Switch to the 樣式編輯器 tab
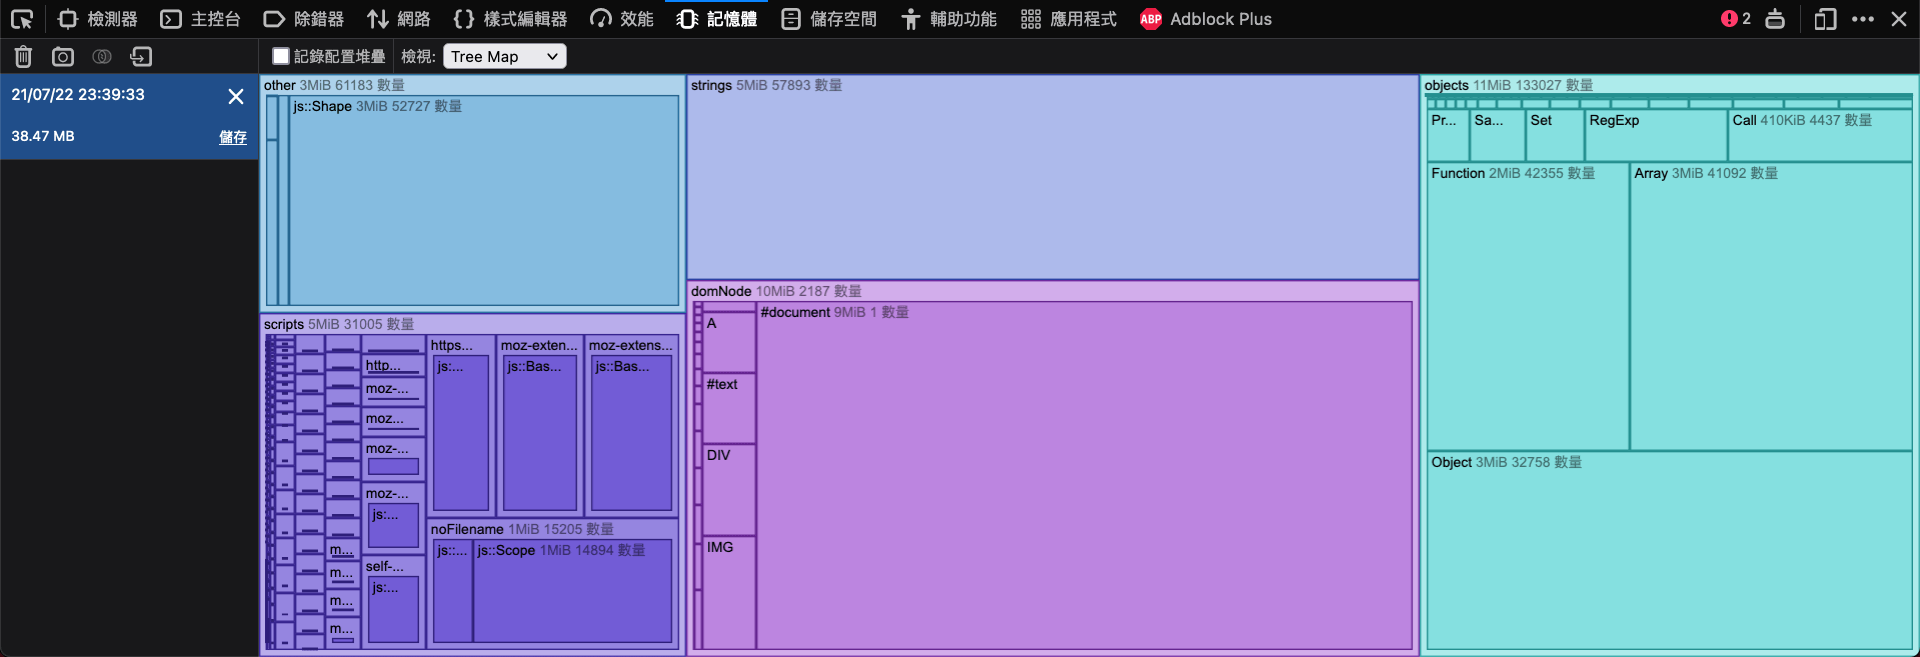 tap(510, 19)
